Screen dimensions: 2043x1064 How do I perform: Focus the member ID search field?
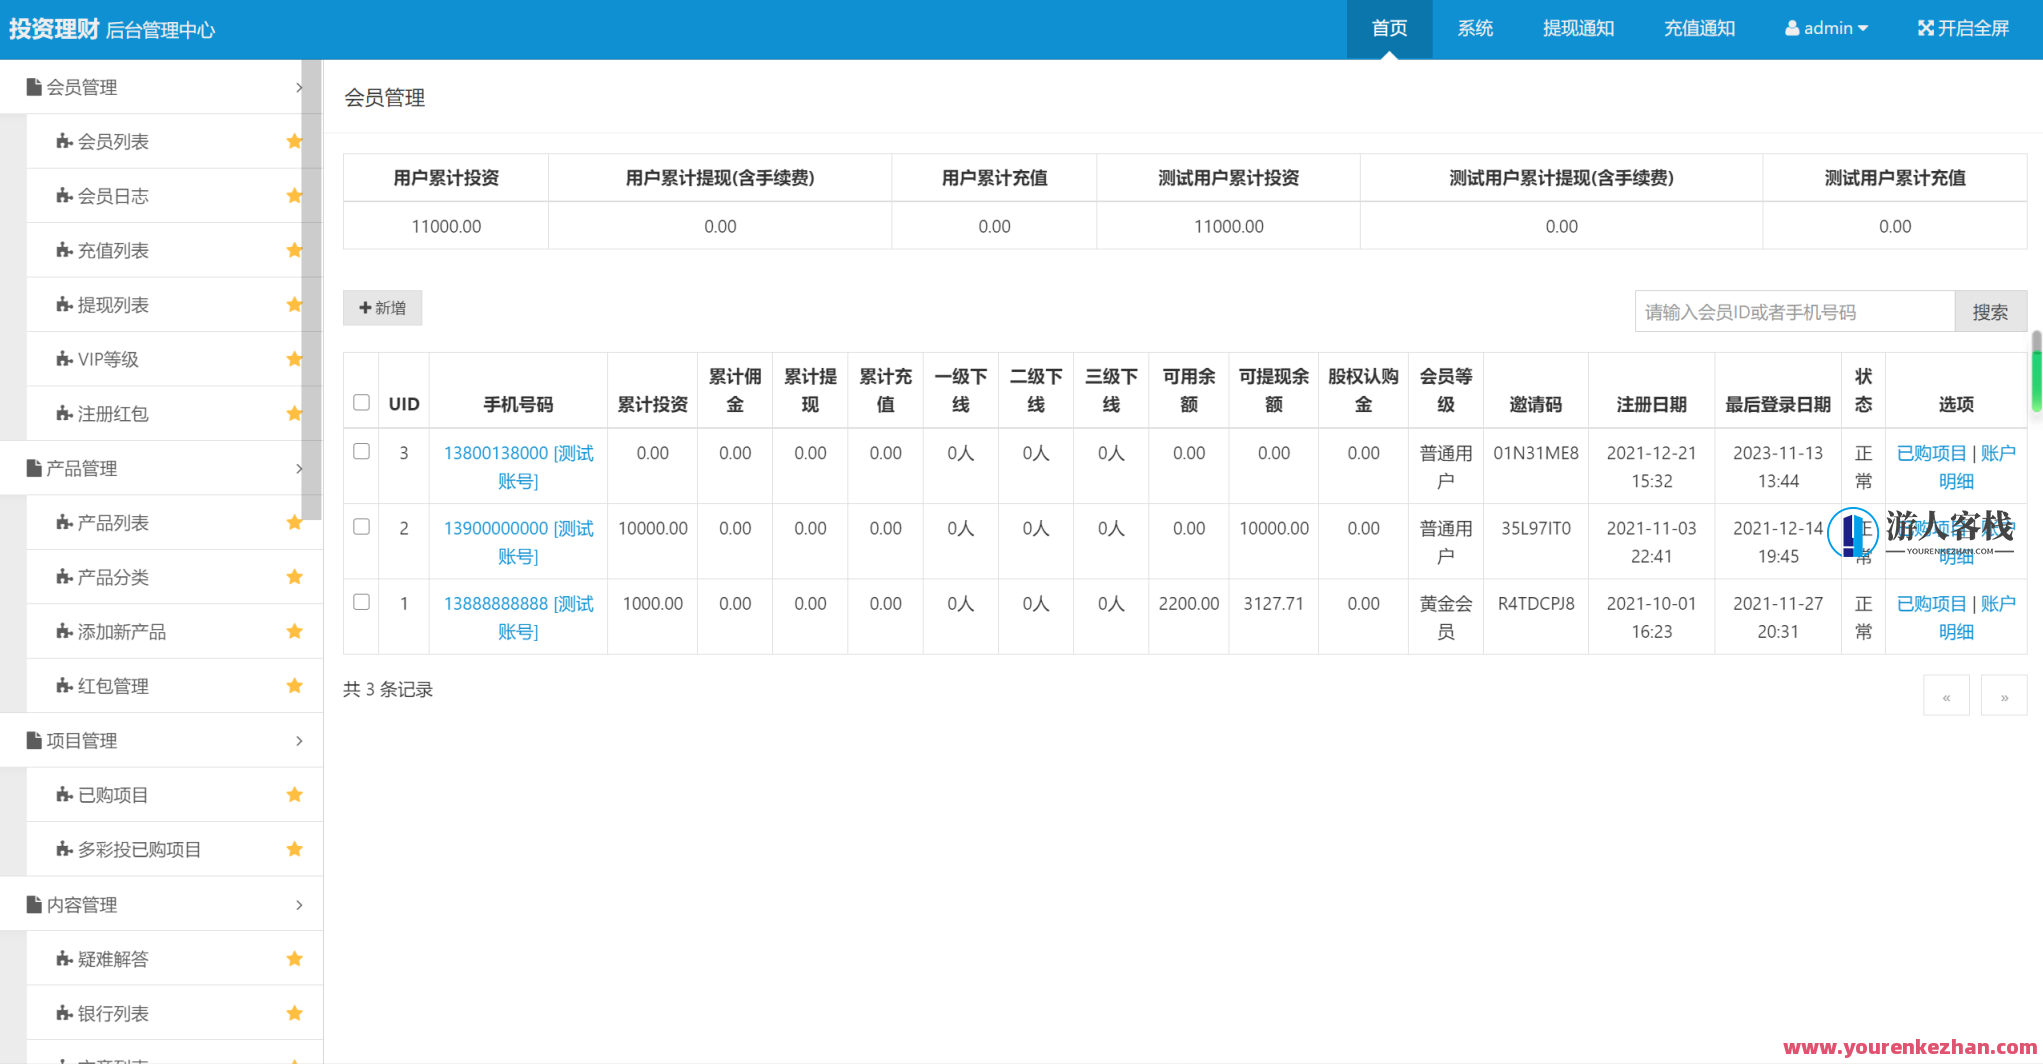[x=1794, y=312]
